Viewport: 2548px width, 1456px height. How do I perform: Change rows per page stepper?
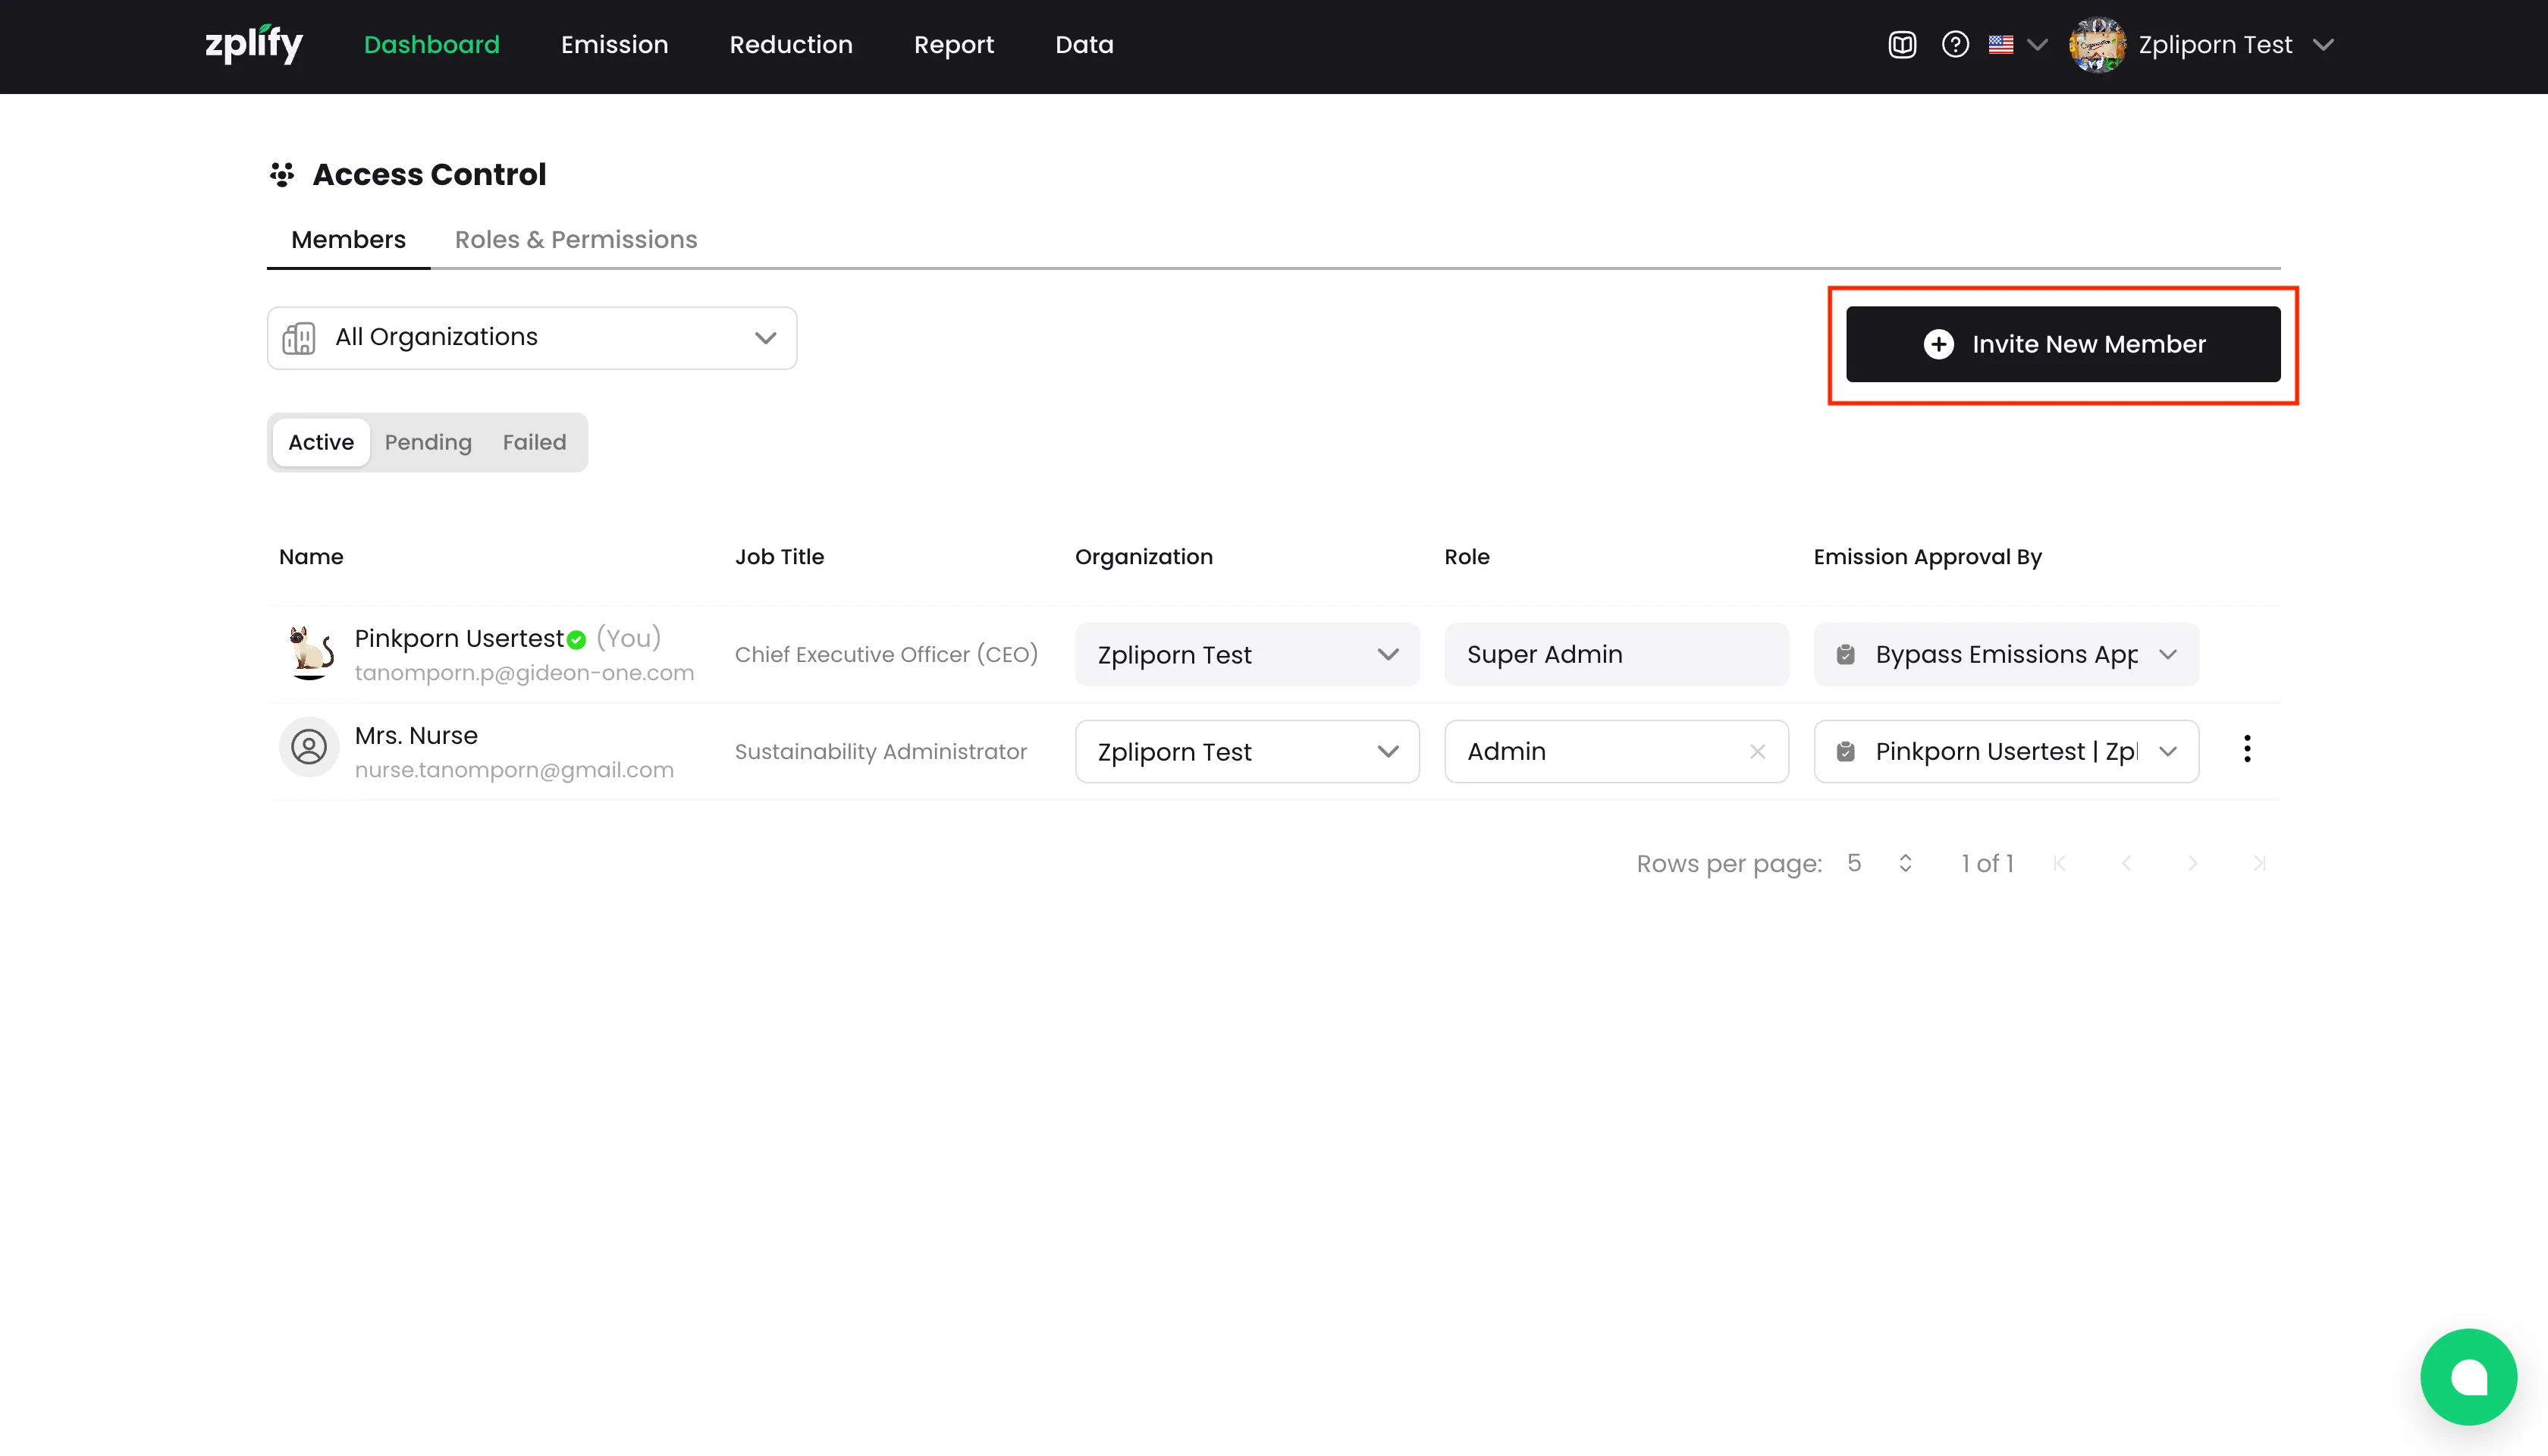(x=1905, y=863)
